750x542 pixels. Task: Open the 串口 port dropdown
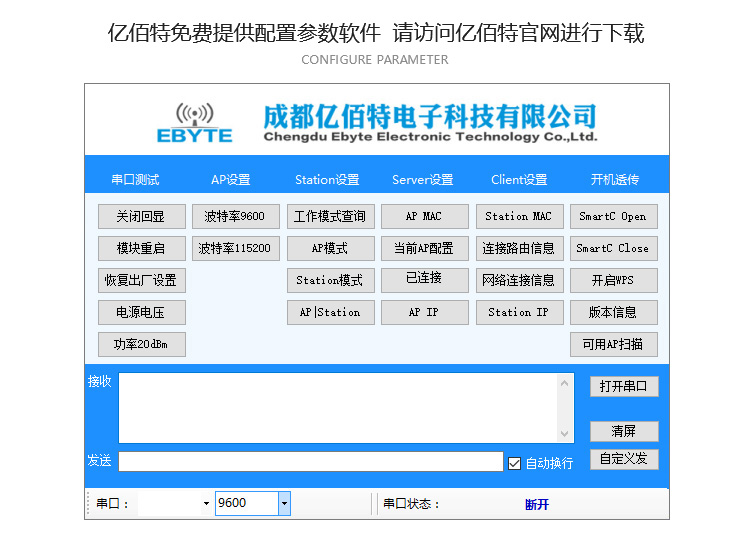(x=206, y=503)
